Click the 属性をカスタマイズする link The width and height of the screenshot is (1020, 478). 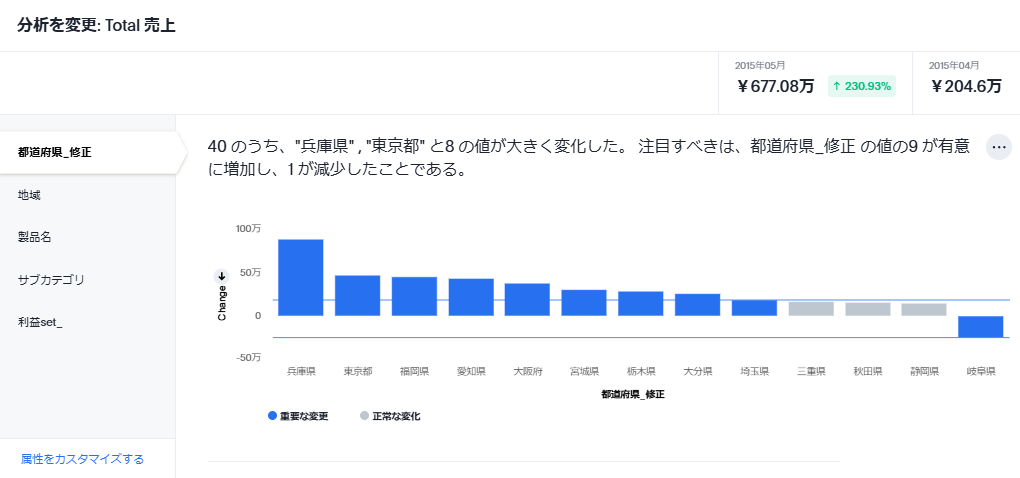click(82, 459)
